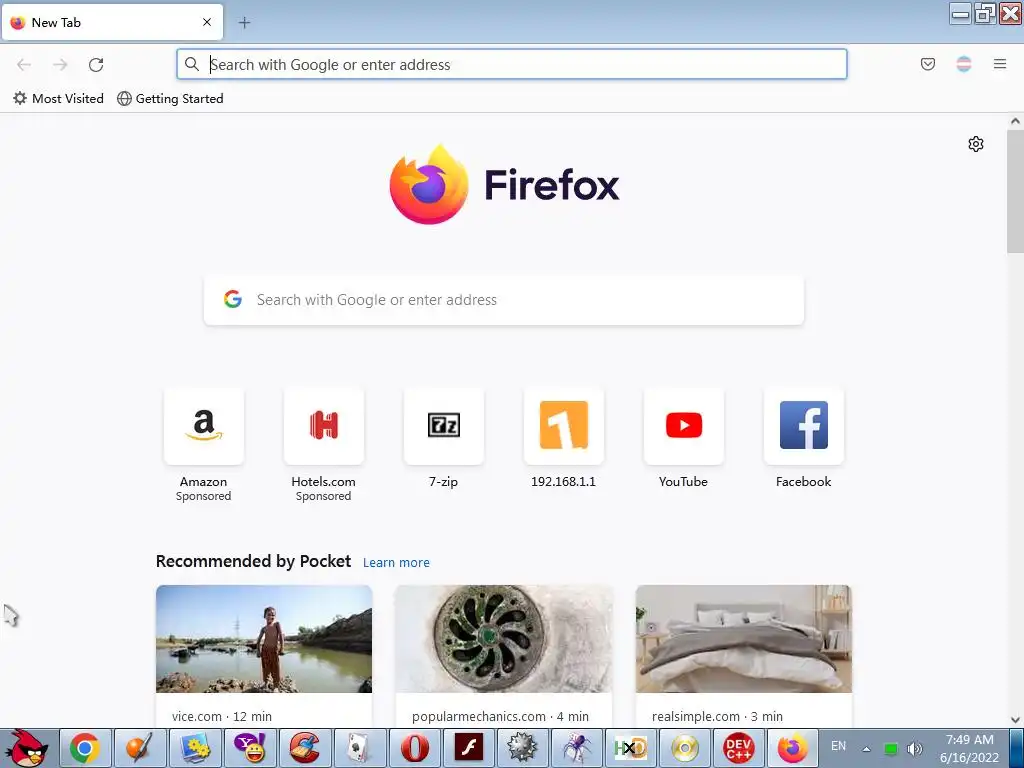The image size is (1024, 768).
Task: Select the New Tab tab
Action: tap(112, 22)
